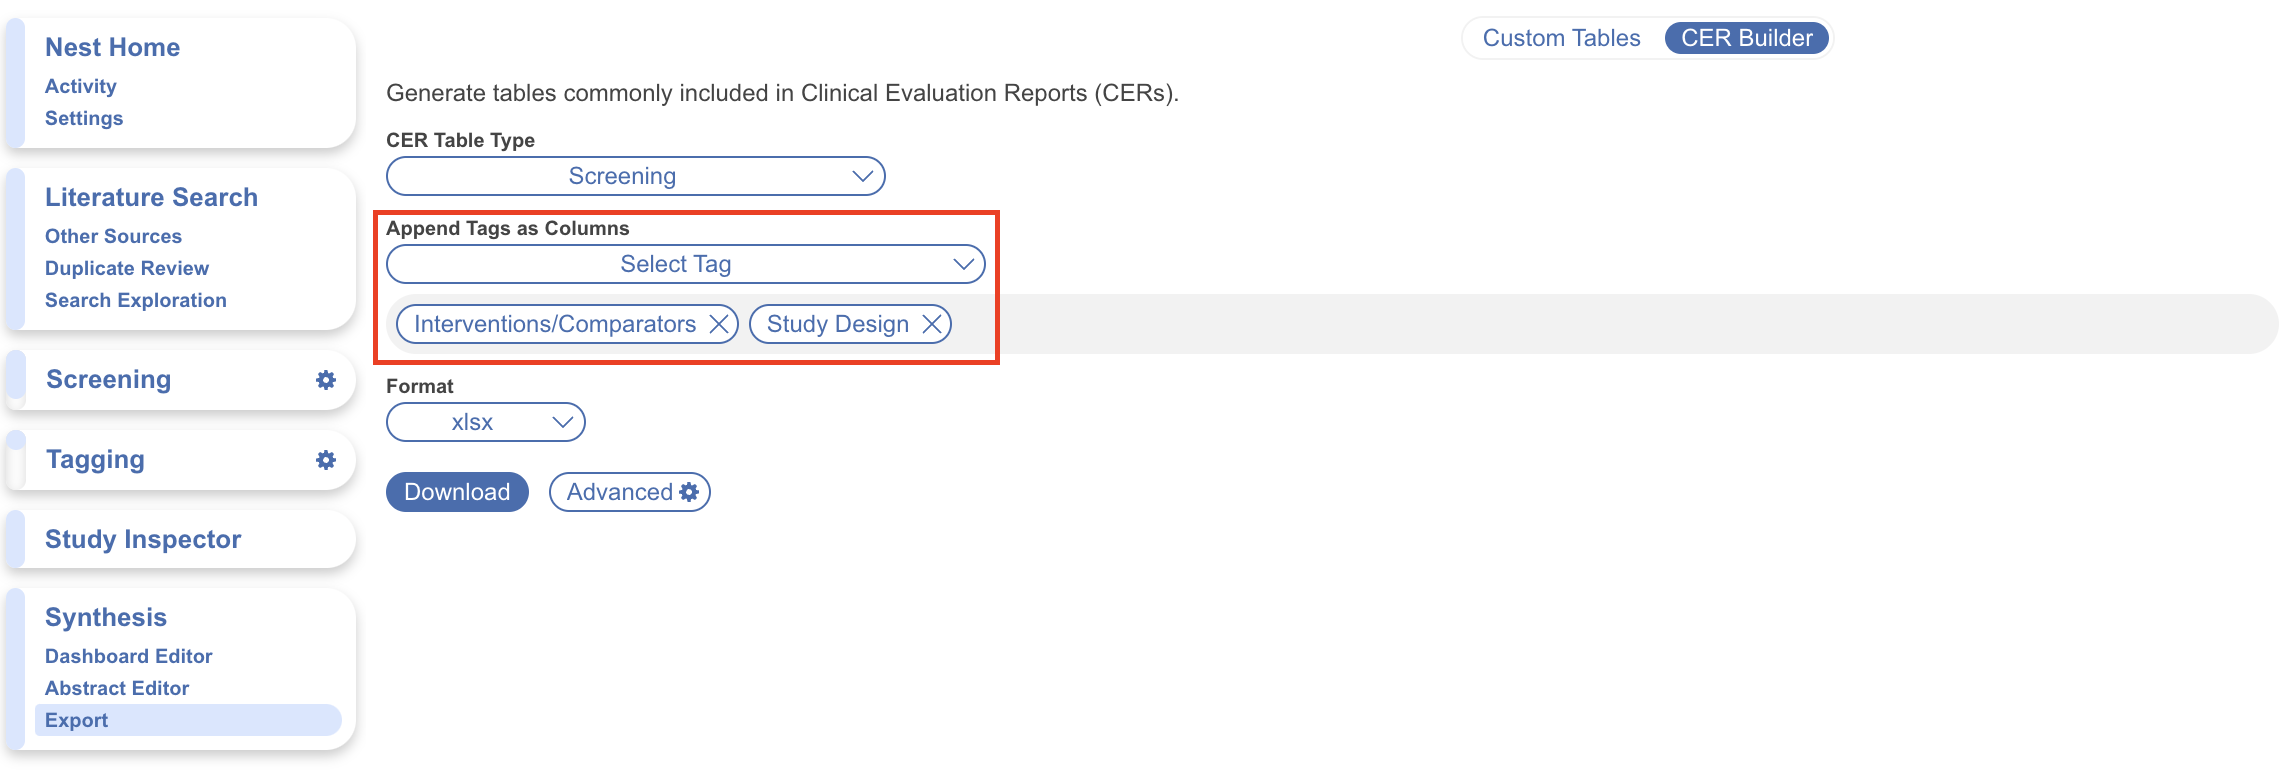
Task: Download the CER table
Action: coord(457,492)
